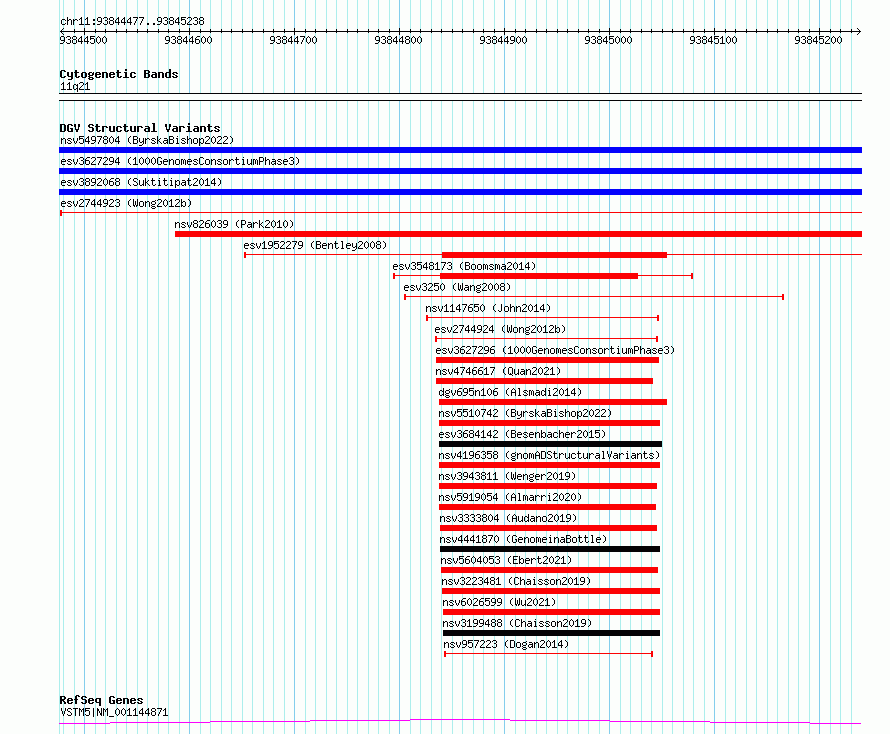Click ruler position 93845000

click(608, 40)
